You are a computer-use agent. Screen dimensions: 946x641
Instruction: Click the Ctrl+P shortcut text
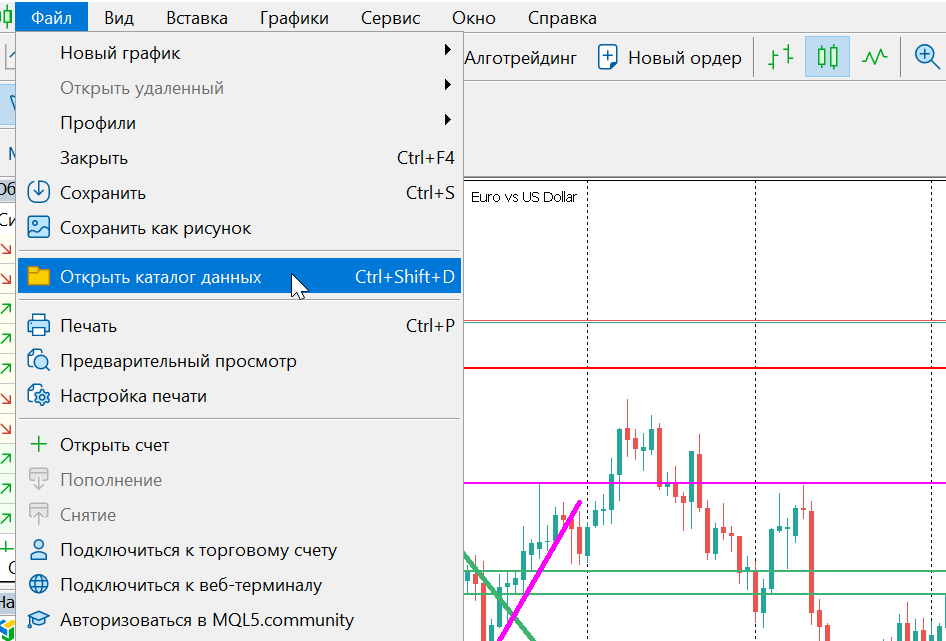pos(430,325)
